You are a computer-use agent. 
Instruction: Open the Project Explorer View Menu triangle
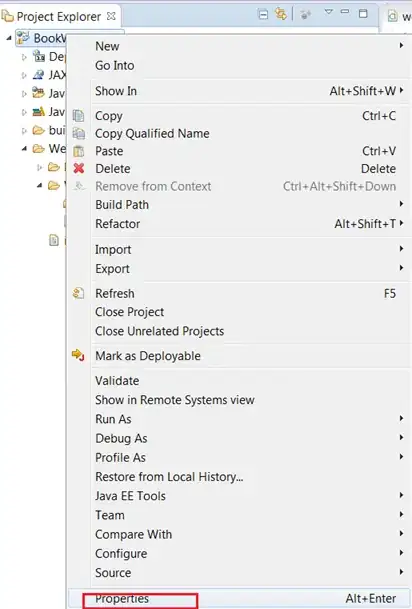(x=329, y=12)
